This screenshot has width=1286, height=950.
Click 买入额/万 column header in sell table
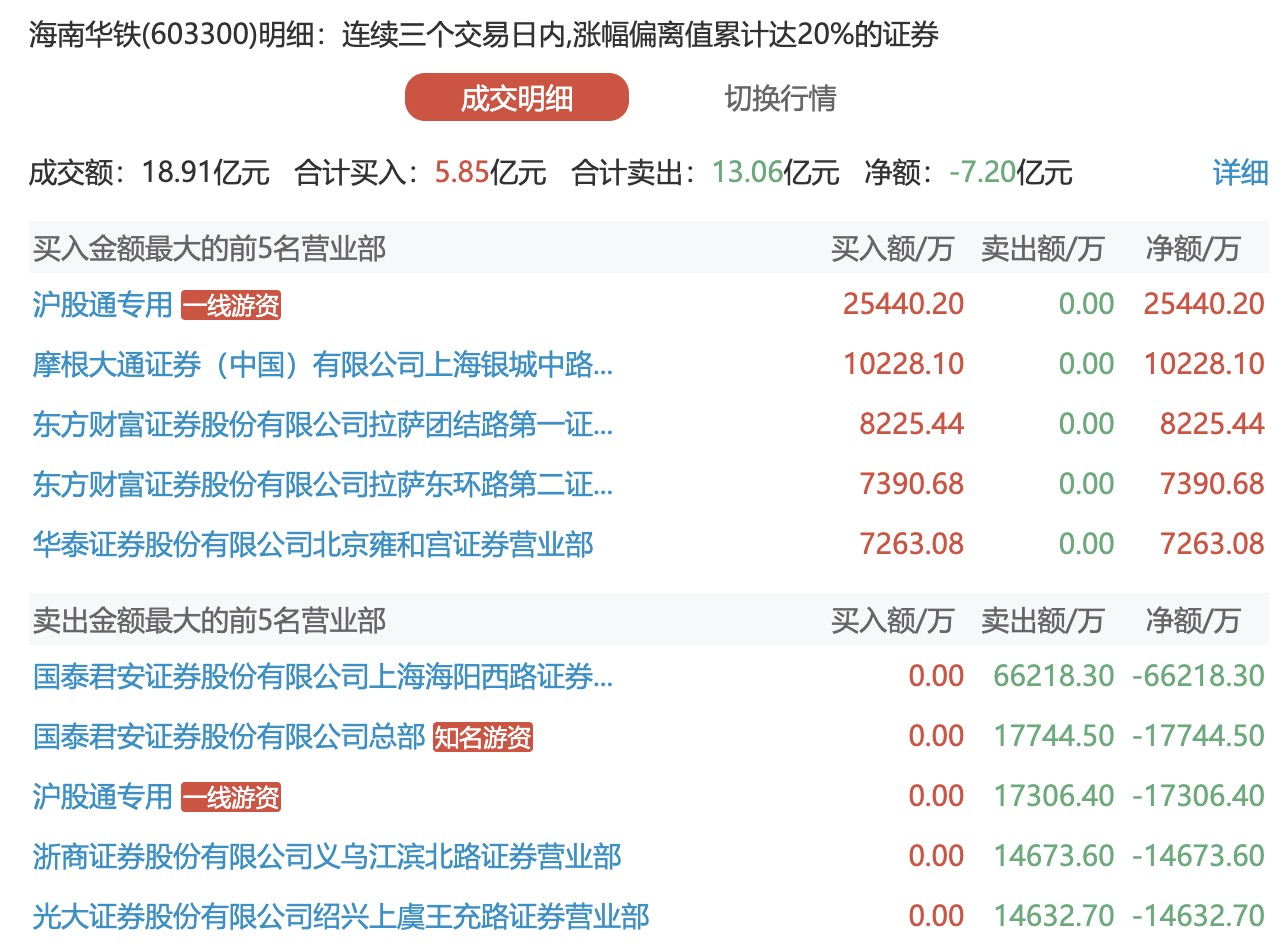[893, 620]
